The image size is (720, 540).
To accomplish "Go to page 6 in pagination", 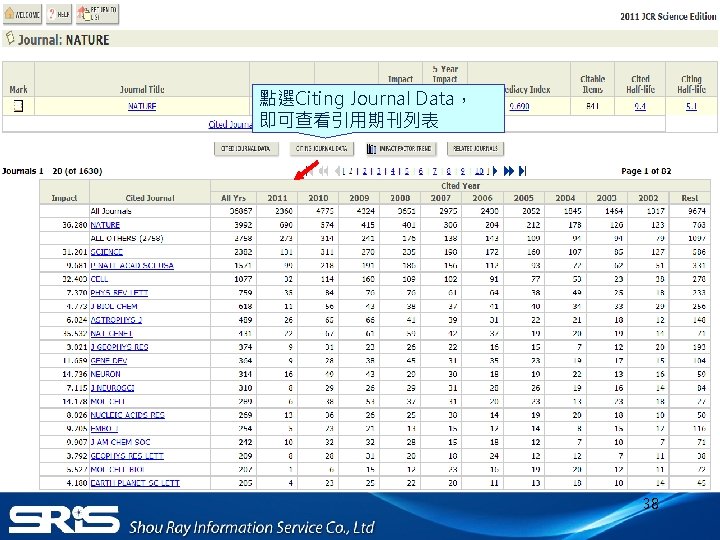I will (421, 171).
